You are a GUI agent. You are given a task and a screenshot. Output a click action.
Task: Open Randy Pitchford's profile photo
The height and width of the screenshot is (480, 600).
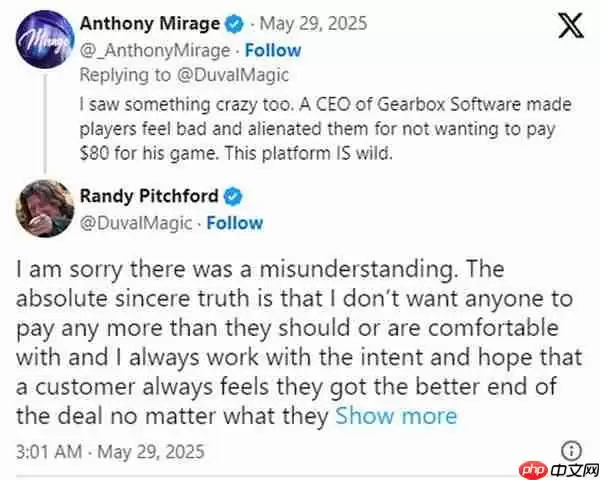click(42, 207)
